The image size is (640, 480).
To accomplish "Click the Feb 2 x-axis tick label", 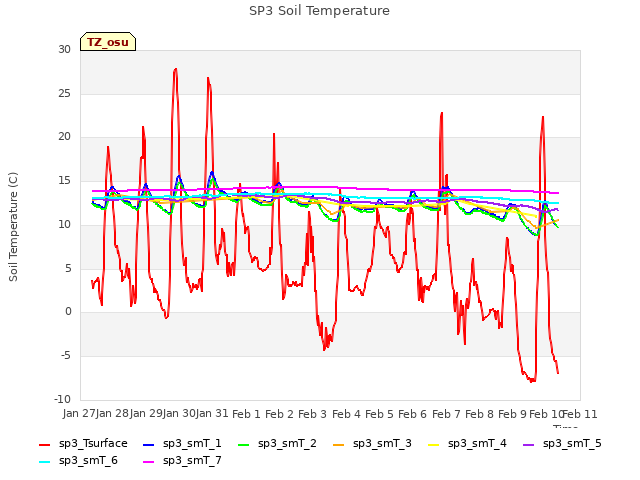I will tap(280, 414).
